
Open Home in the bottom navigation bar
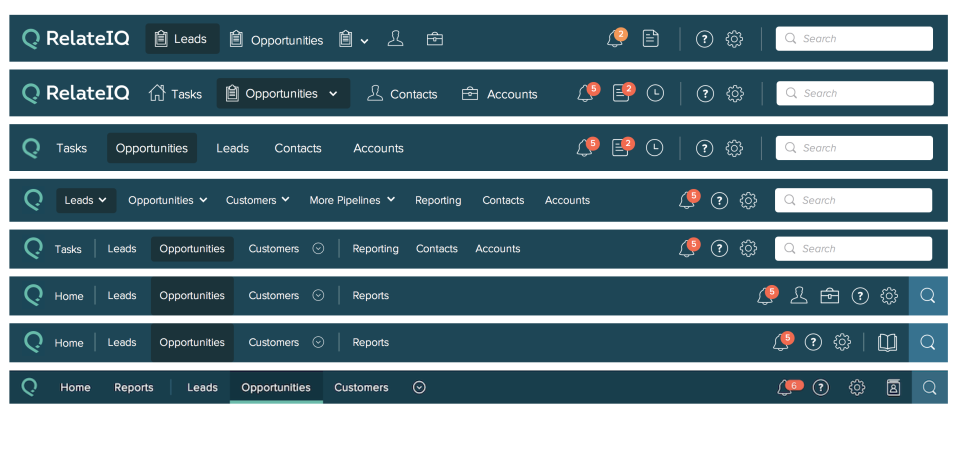coord(75,387)
